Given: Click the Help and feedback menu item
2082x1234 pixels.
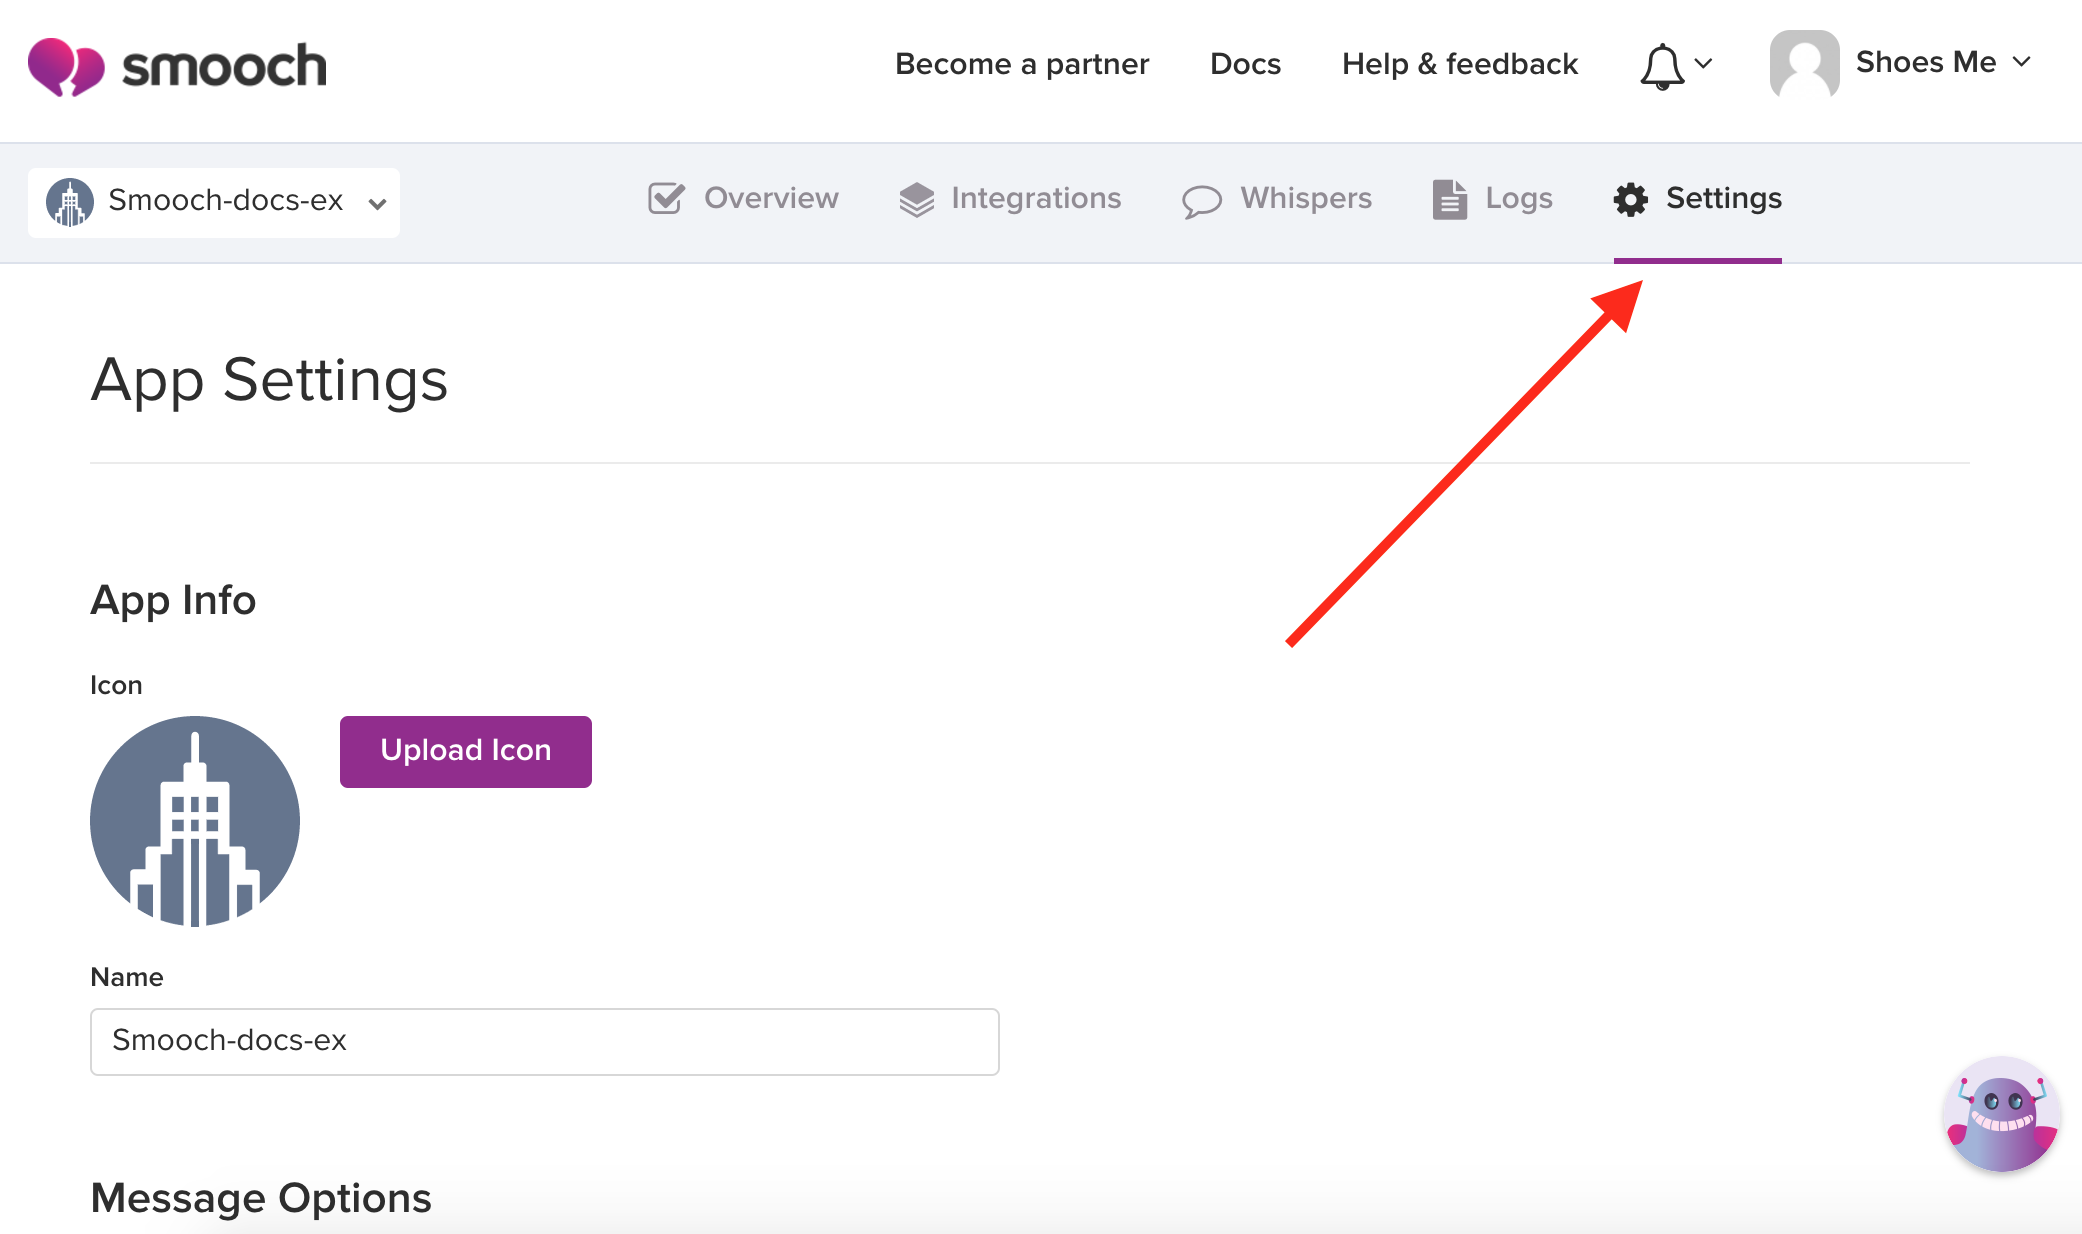Looking at the screenshot, I should [x=1459, y=60].
